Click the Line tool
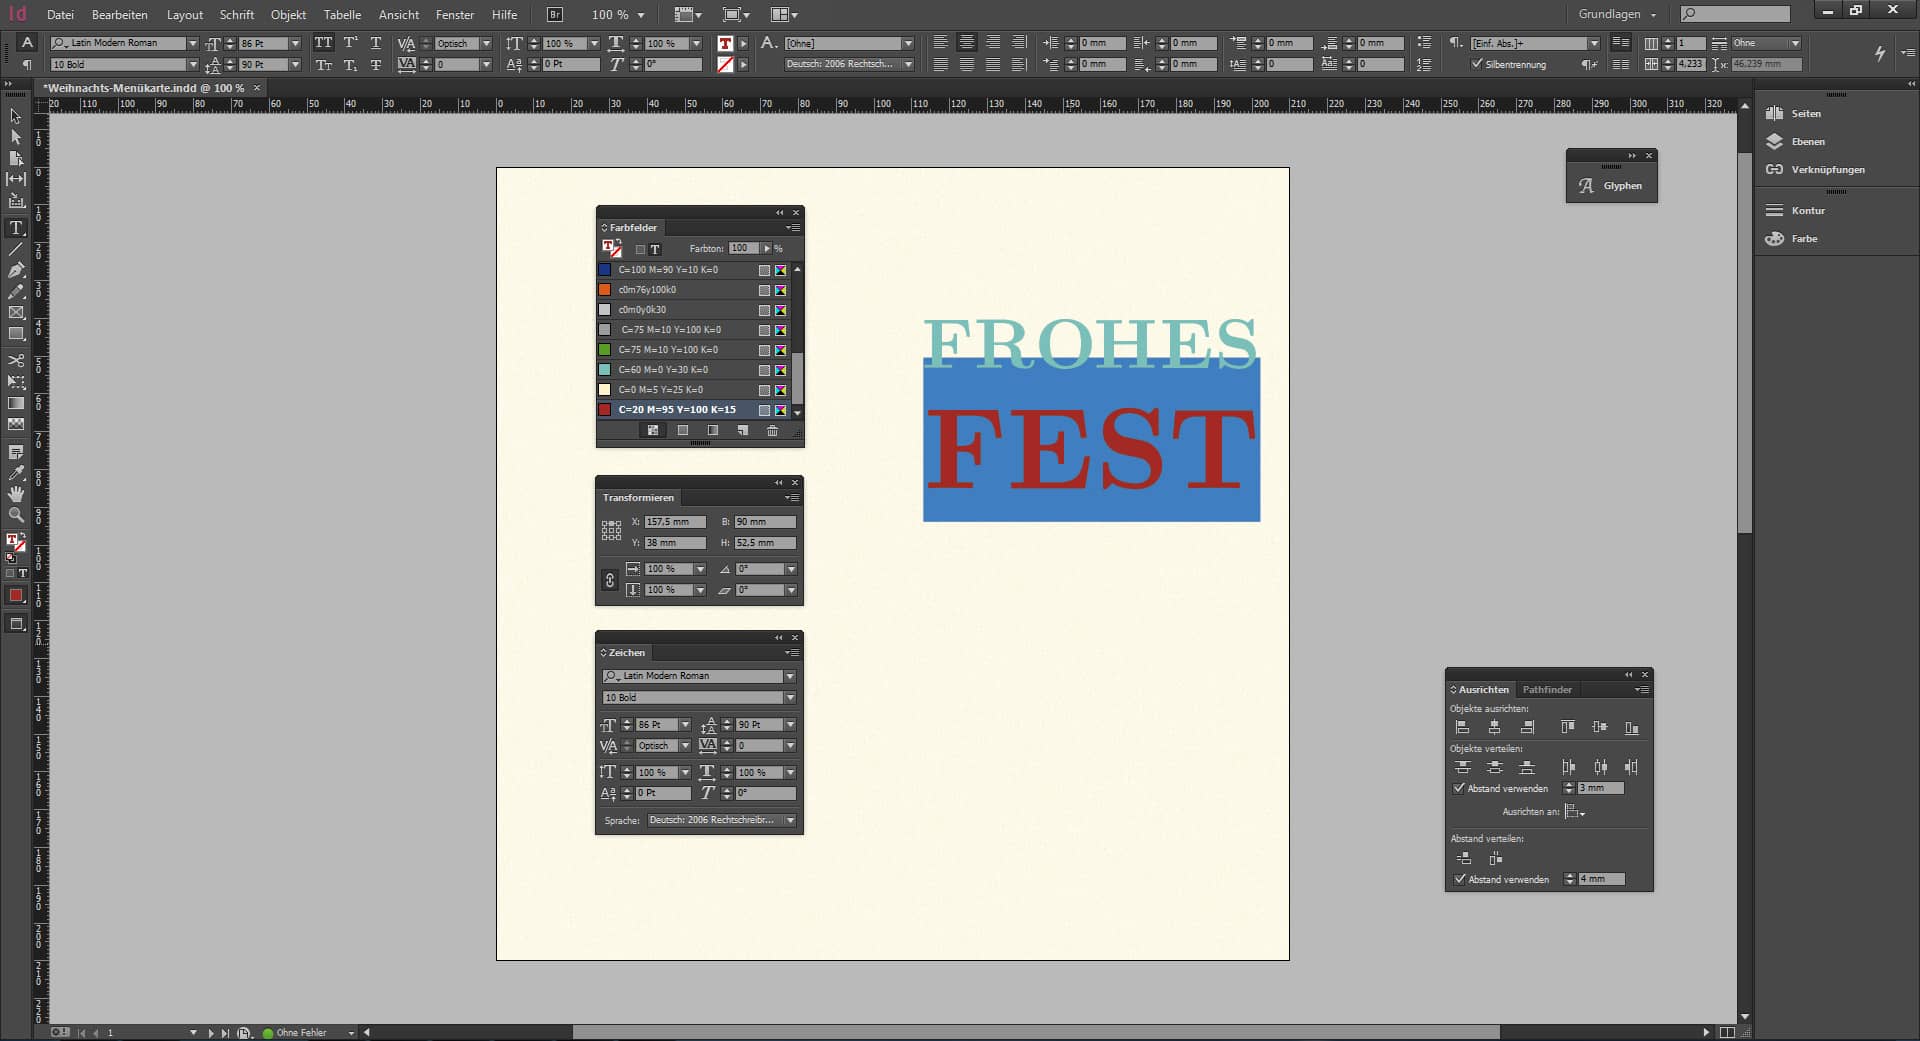 click(x=16, y=249)
